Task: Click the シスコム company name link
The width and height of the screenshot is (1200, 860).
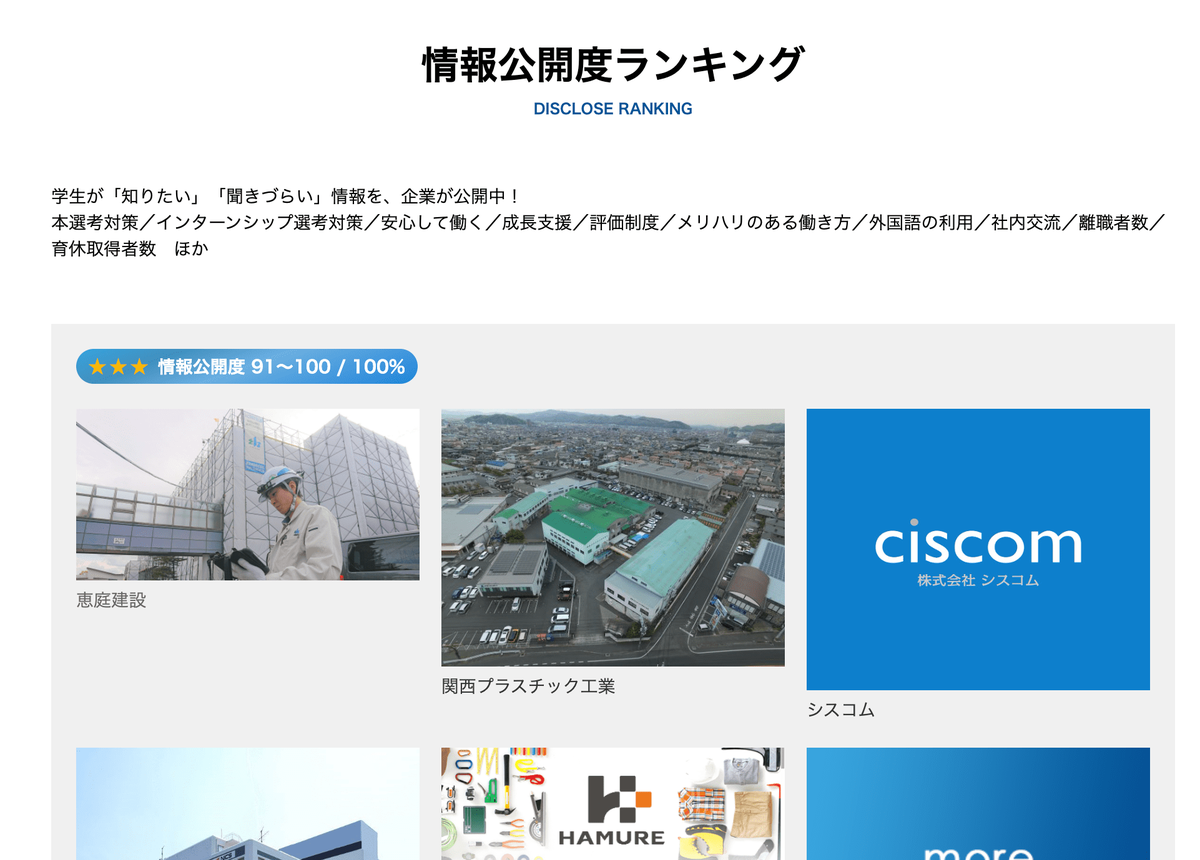Action: [841, 710]
